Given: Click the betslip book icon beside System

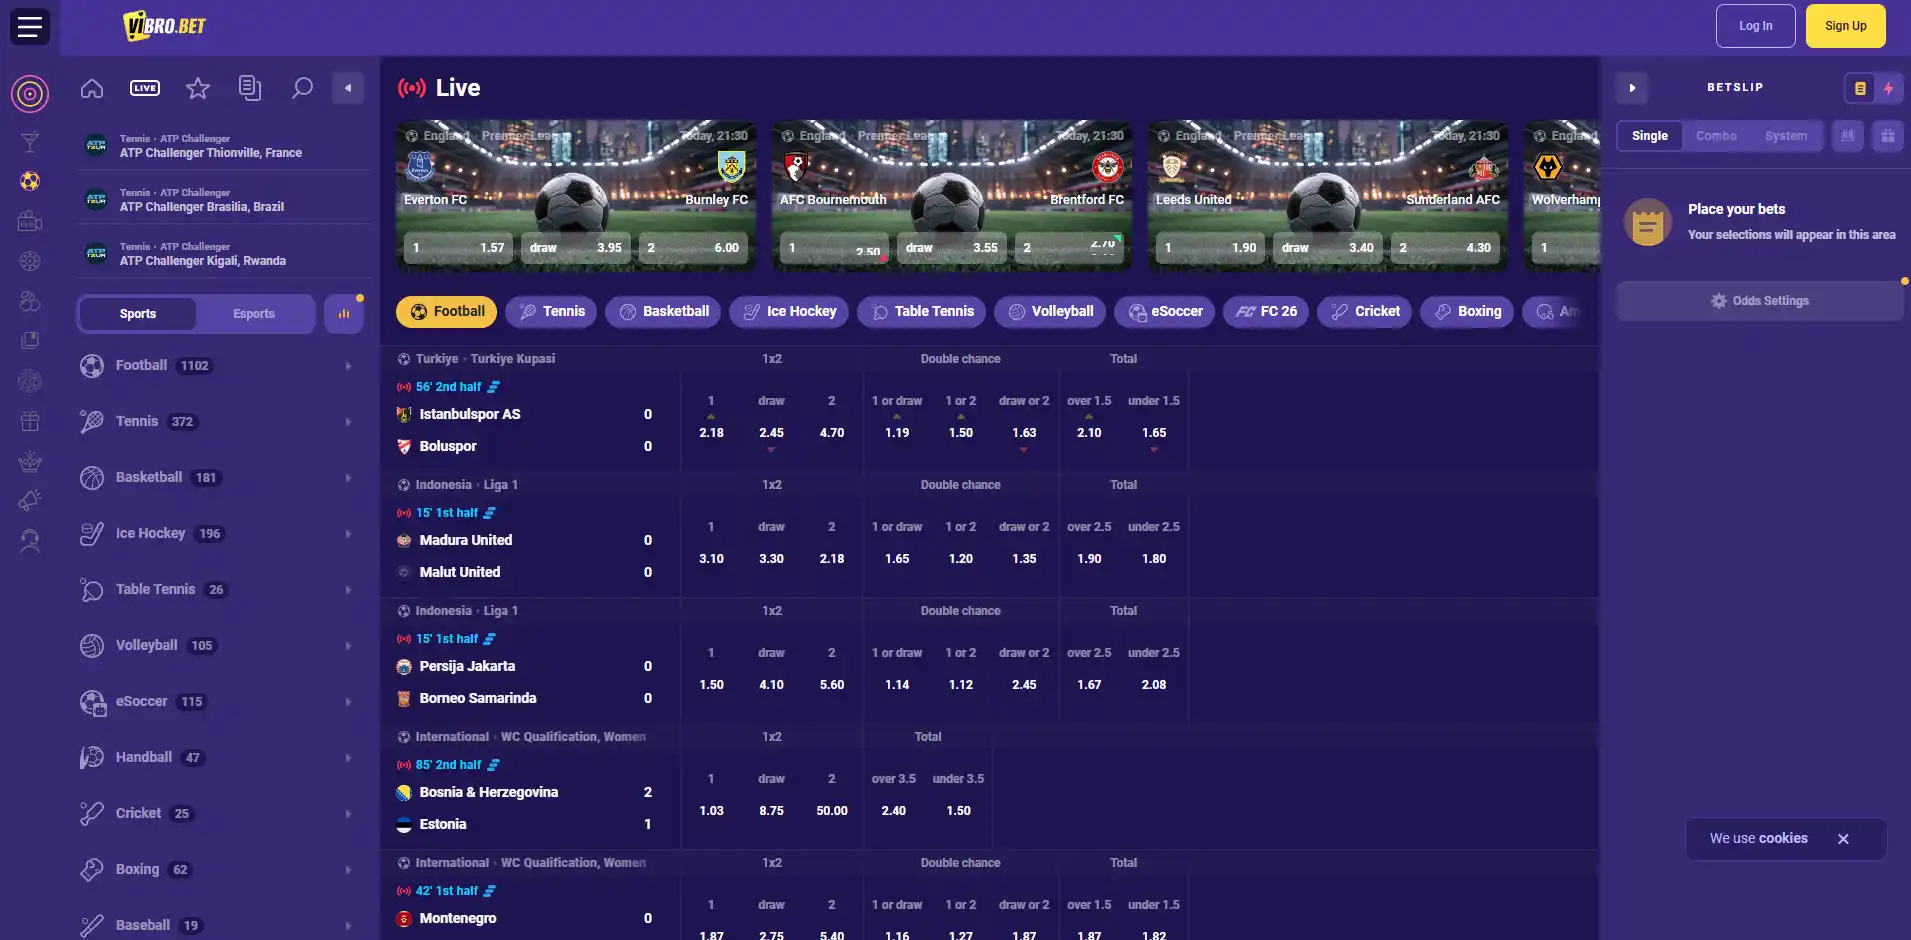Looking at the screenshot, I should (x=1848, y=136).
